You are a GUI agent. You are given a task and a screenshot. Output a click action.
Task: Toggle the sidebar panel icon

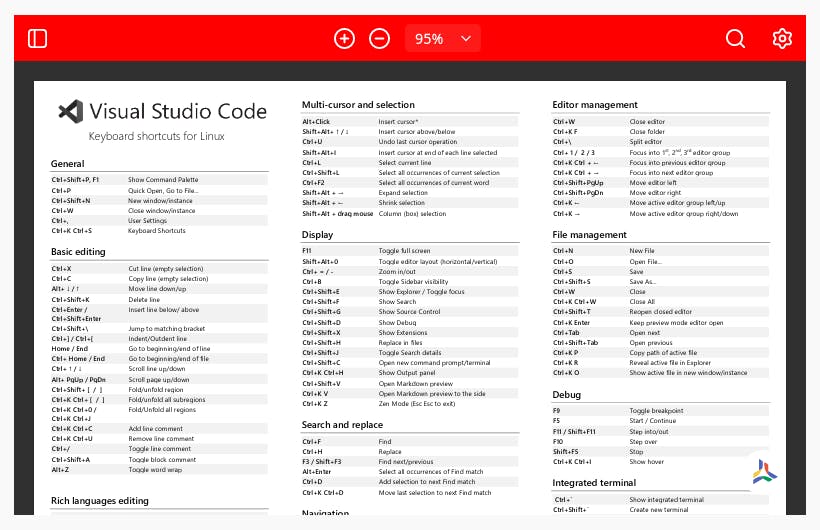37,38
